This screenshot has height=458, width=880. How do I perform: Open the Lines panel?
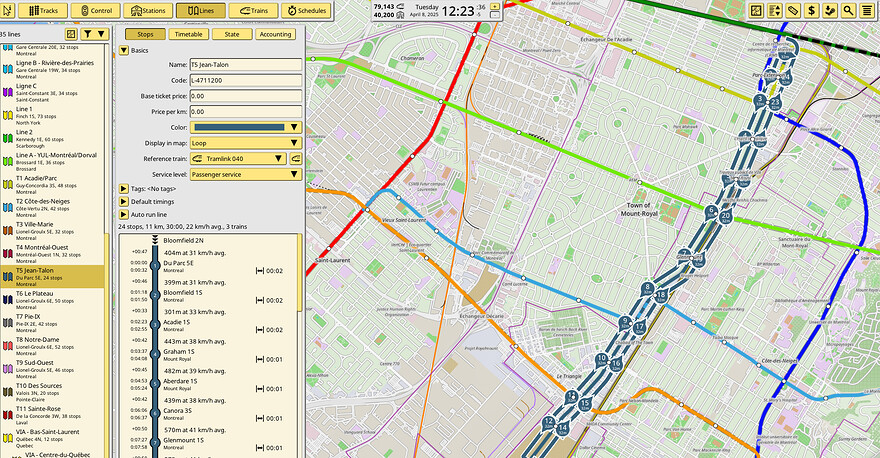(x=201, y=10)
